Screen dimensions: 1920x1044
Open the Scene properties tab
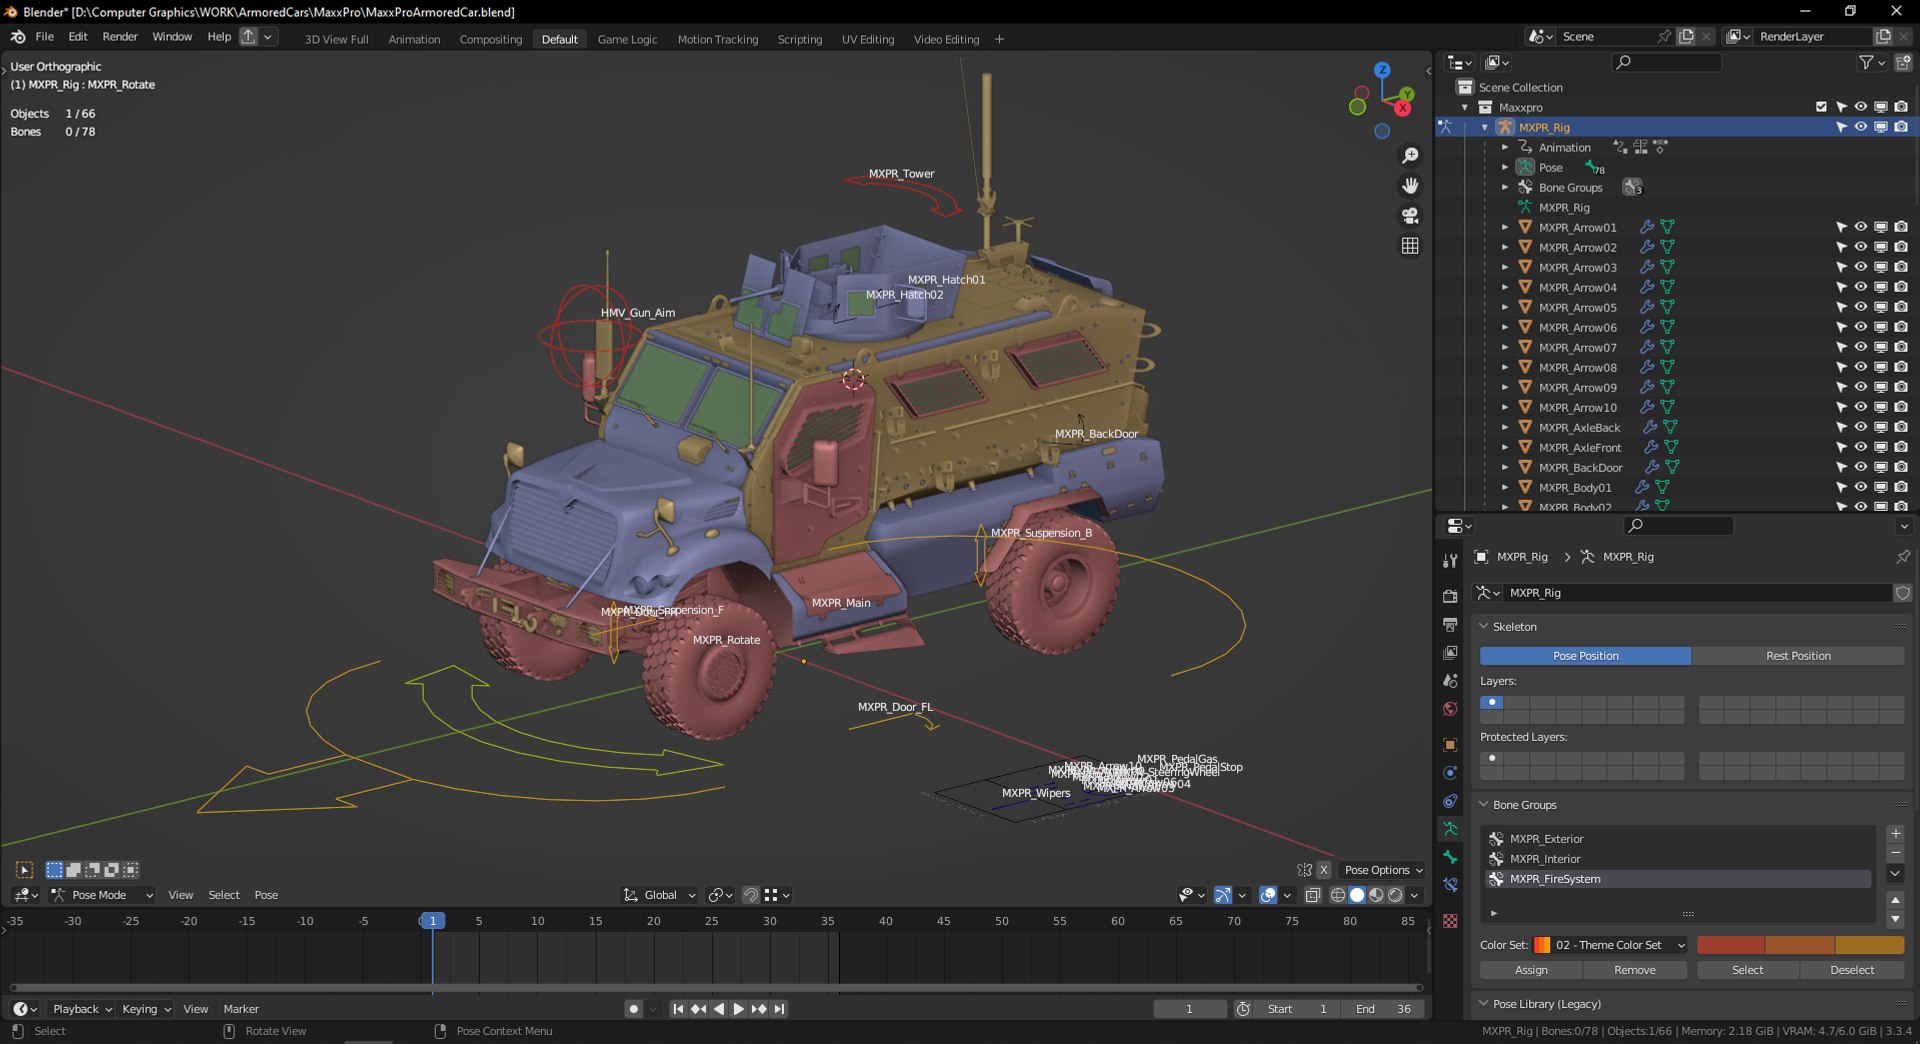[1450, 681]
